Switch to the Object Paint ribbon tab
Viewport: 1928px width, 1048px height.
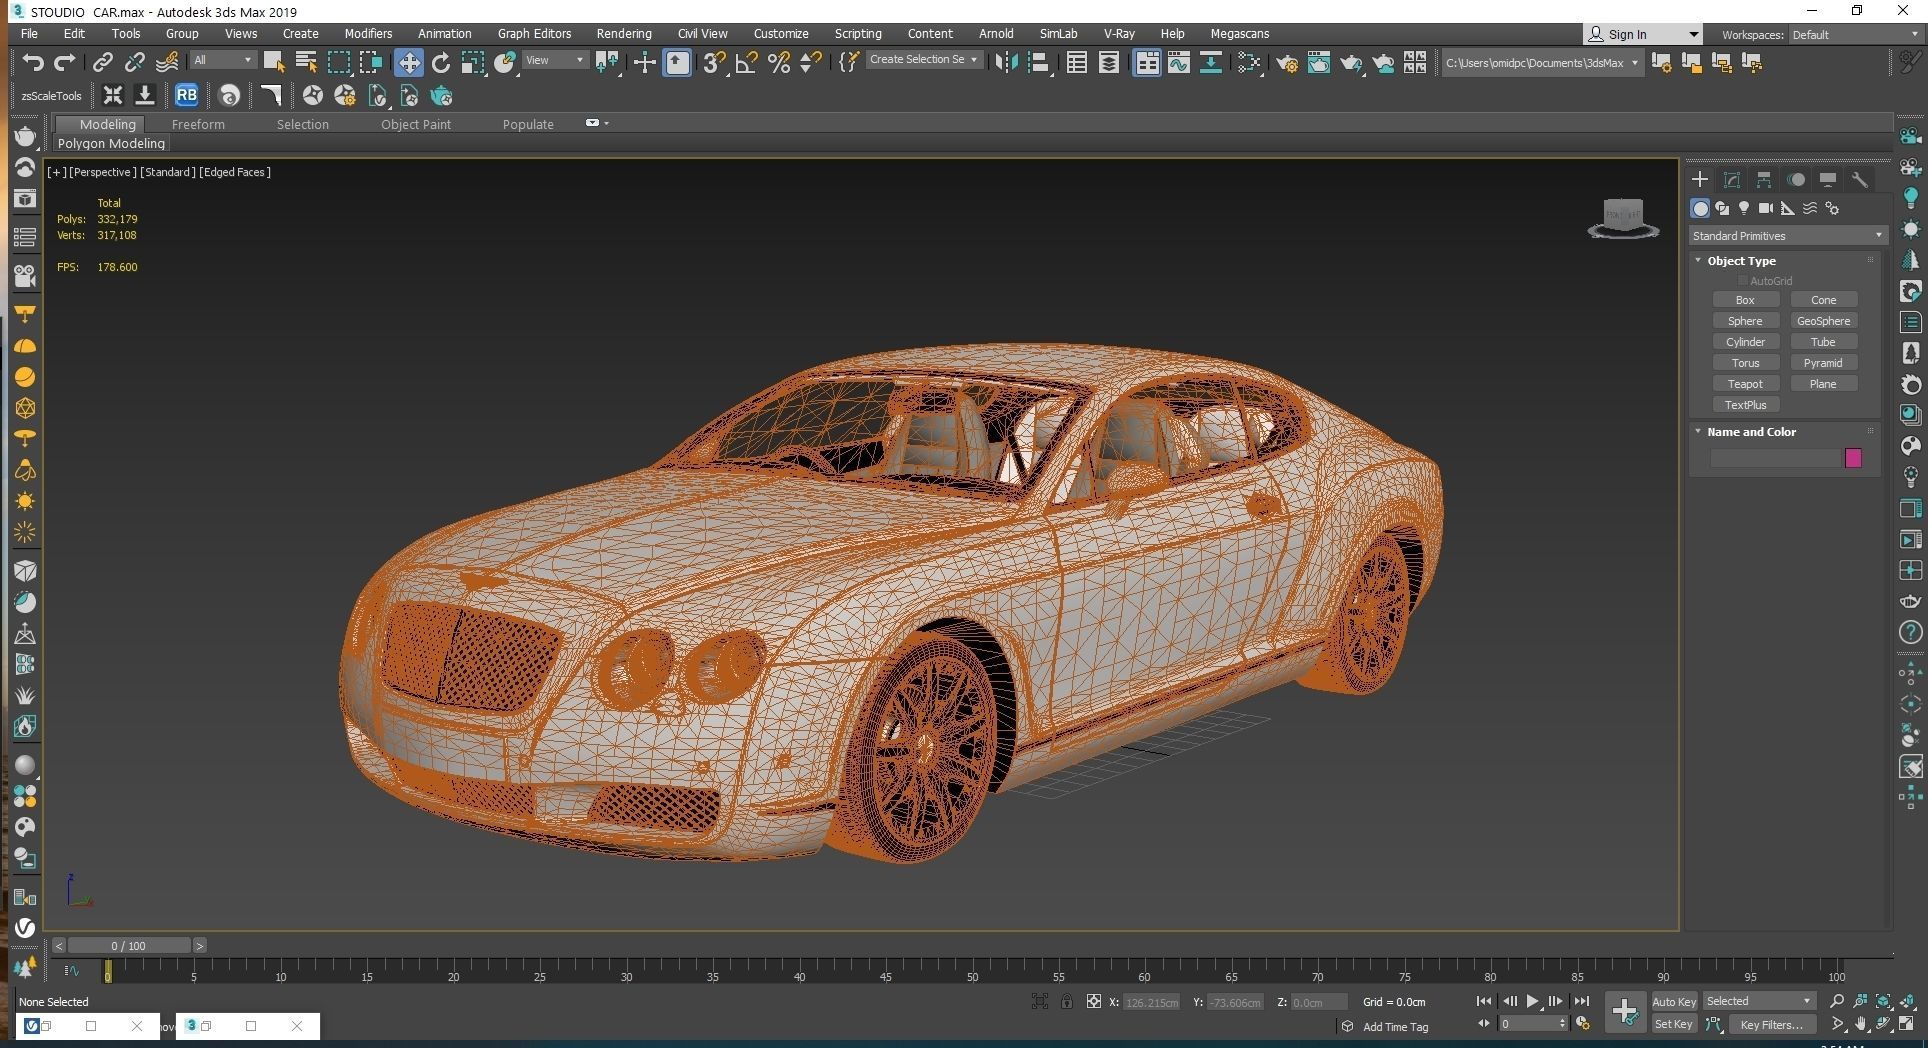coord(416,124)
